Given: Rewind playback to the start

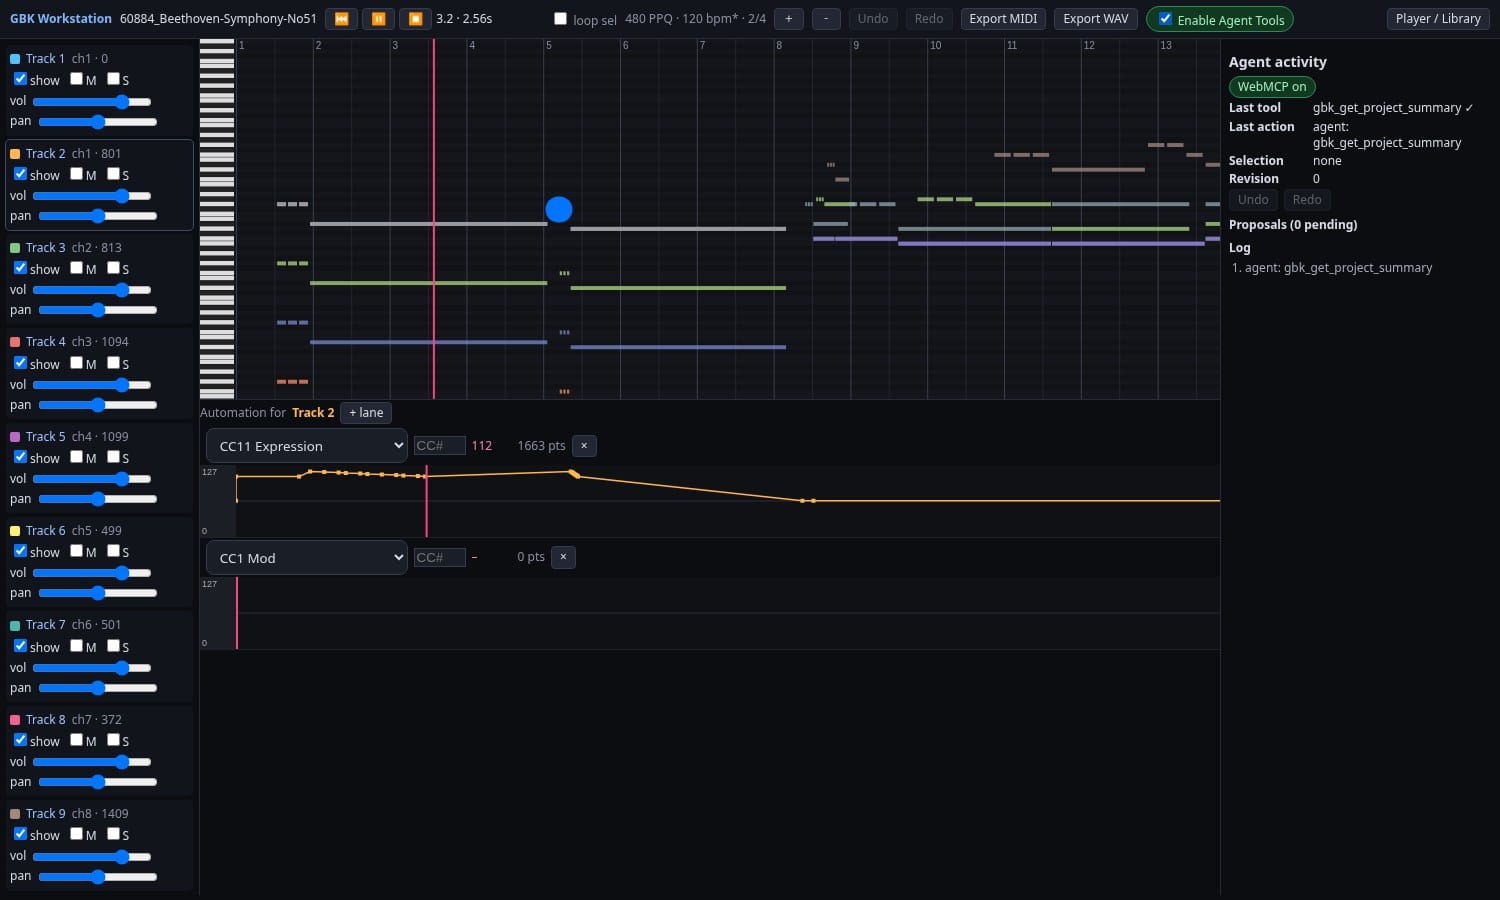Looking at the screenshot, I should point(341,19).
